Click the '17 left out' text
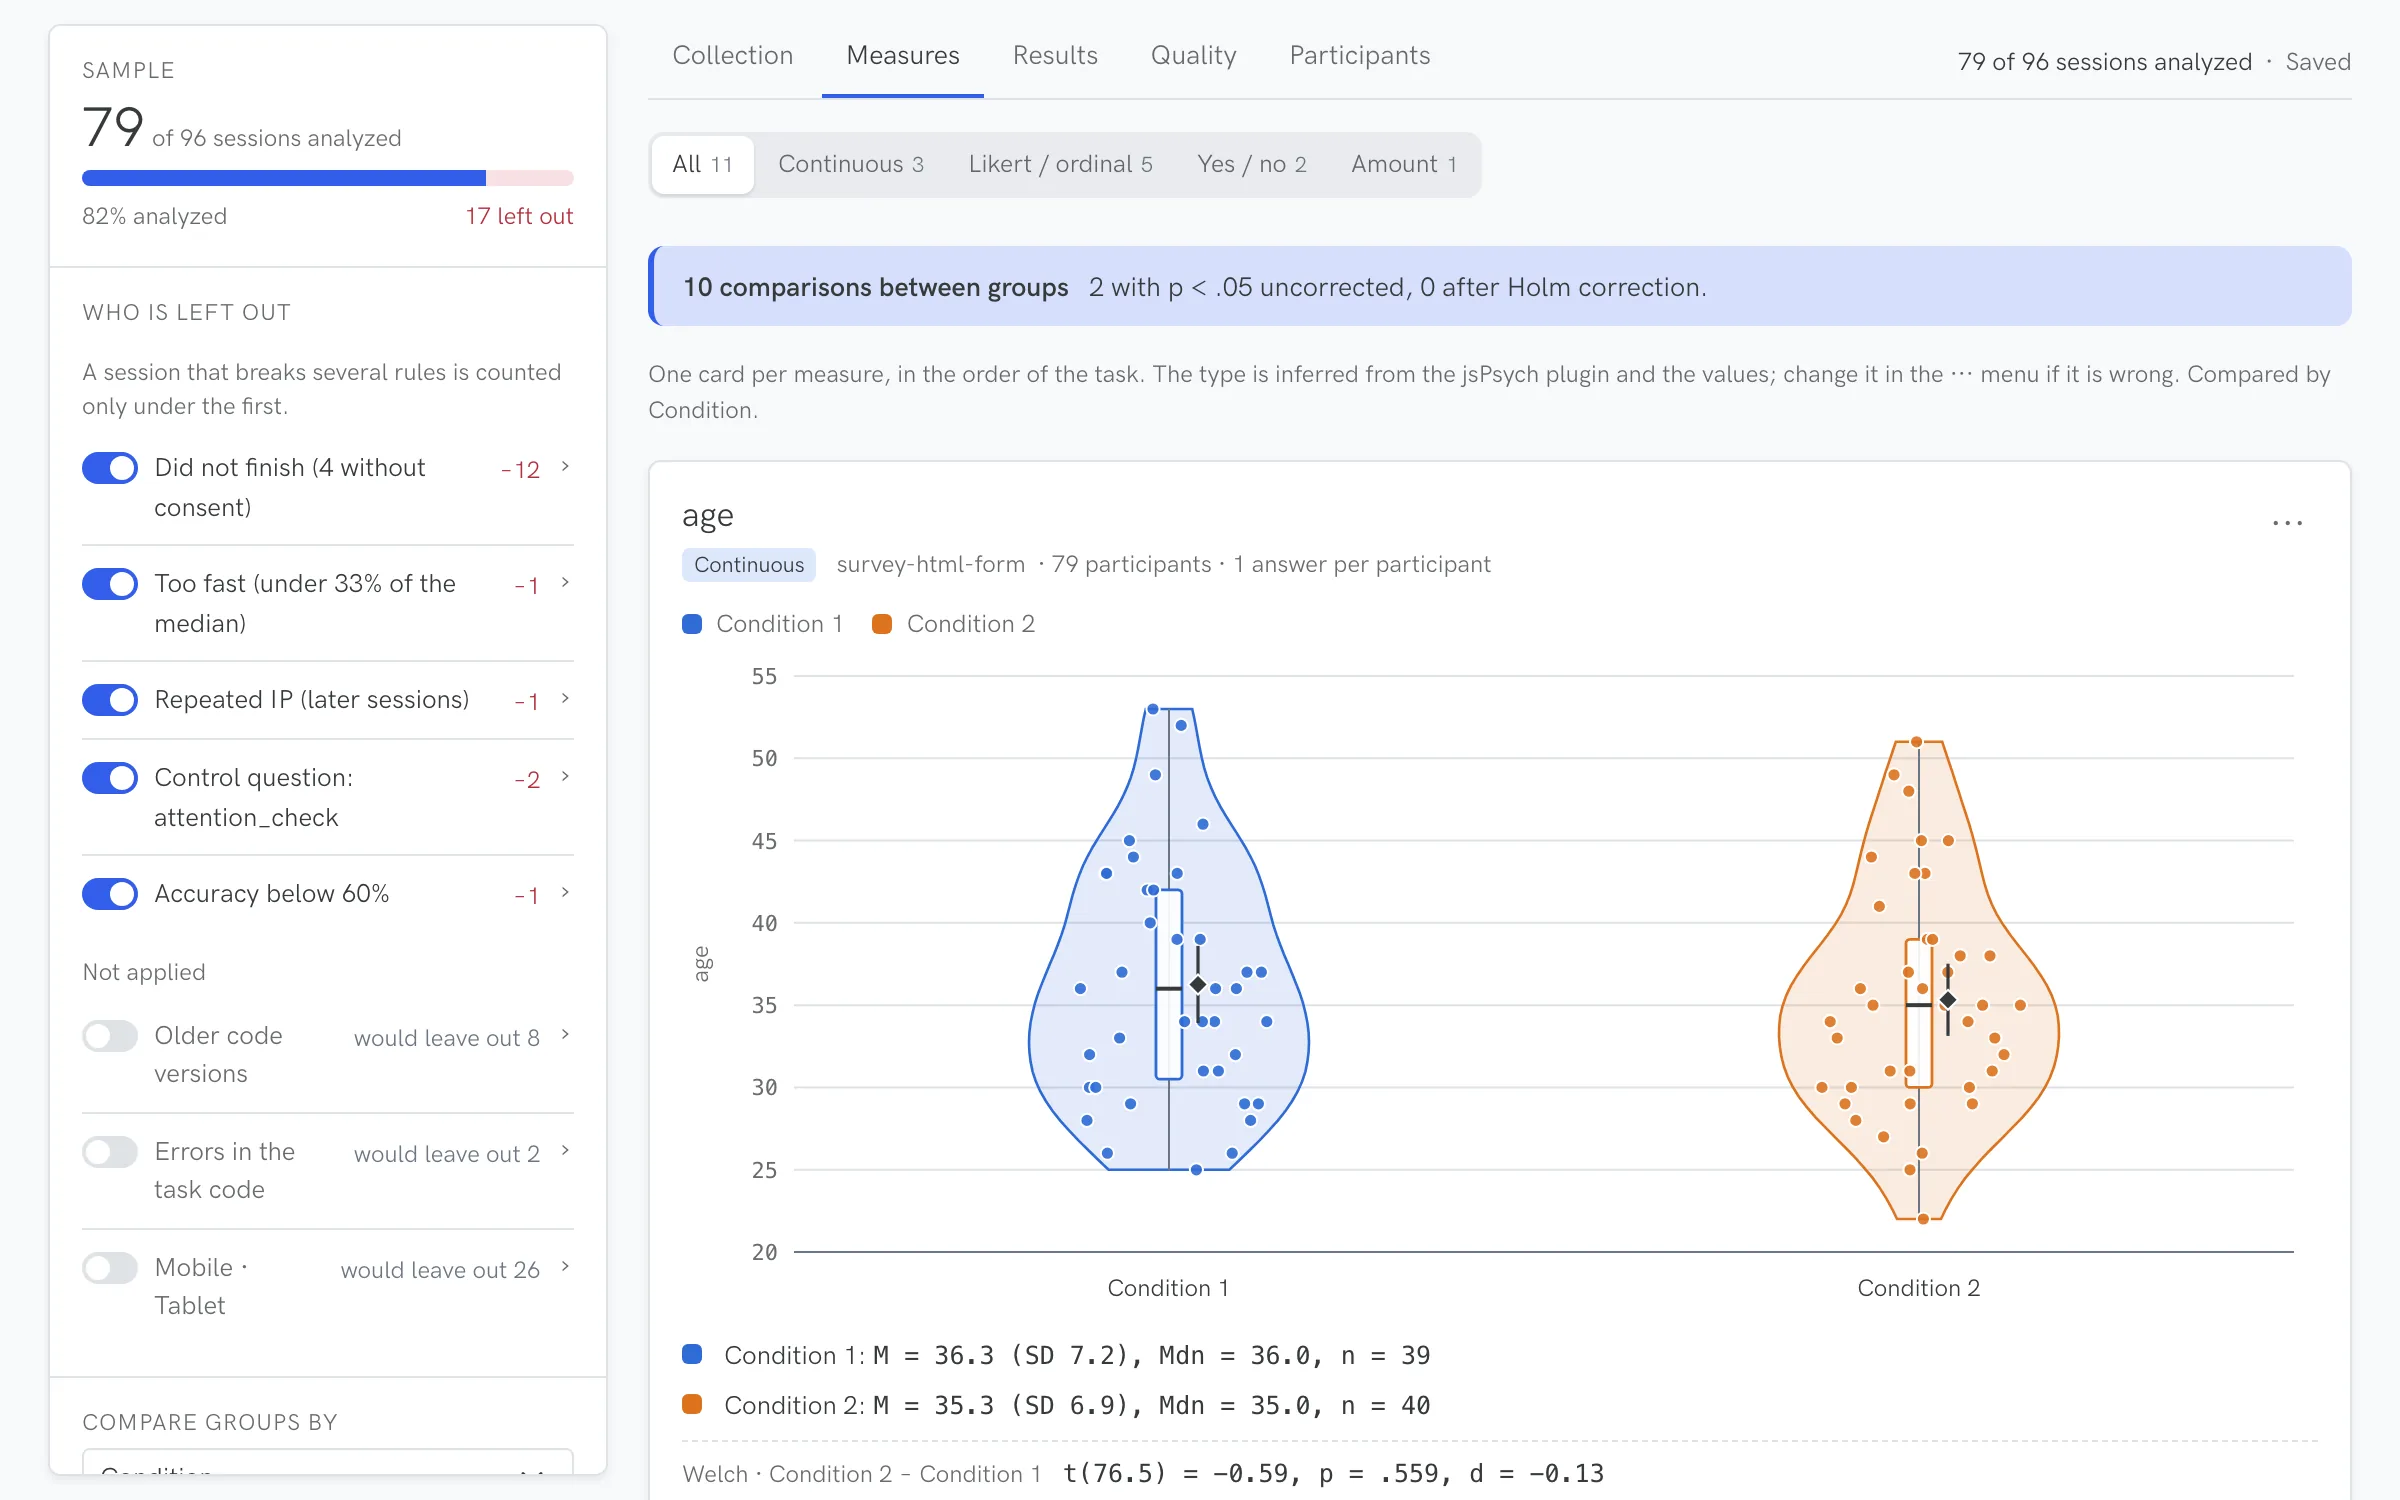The height and width of the screenshot is (1500, 2400). pos(519,217)
